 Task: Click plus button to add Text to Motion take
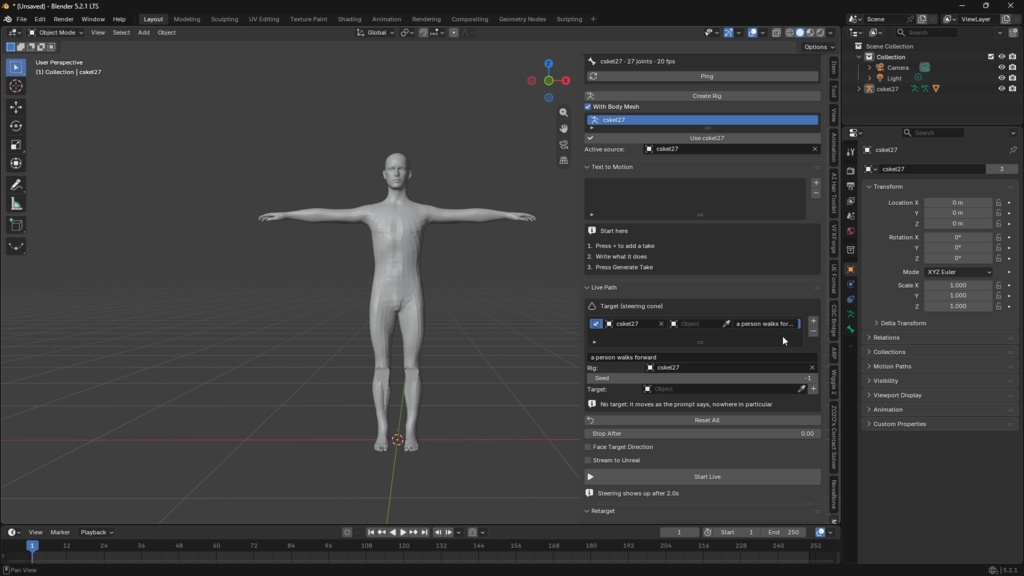click(816, 183)
